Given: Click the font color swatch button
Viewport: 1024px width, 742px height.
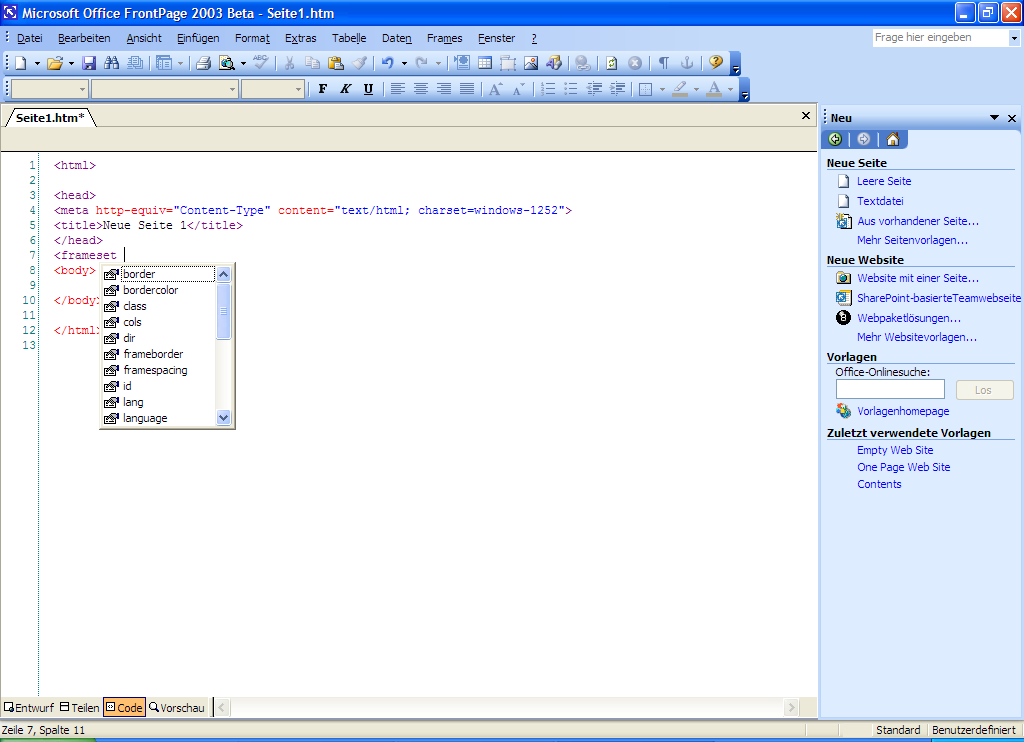Looking at the screenshot, I should pos(713,89).
